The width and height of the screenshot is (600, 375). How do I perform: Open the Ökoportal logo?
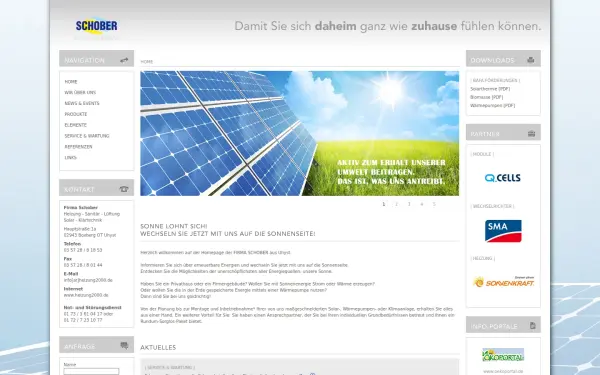pyautogui.click(x=503, y=355)
